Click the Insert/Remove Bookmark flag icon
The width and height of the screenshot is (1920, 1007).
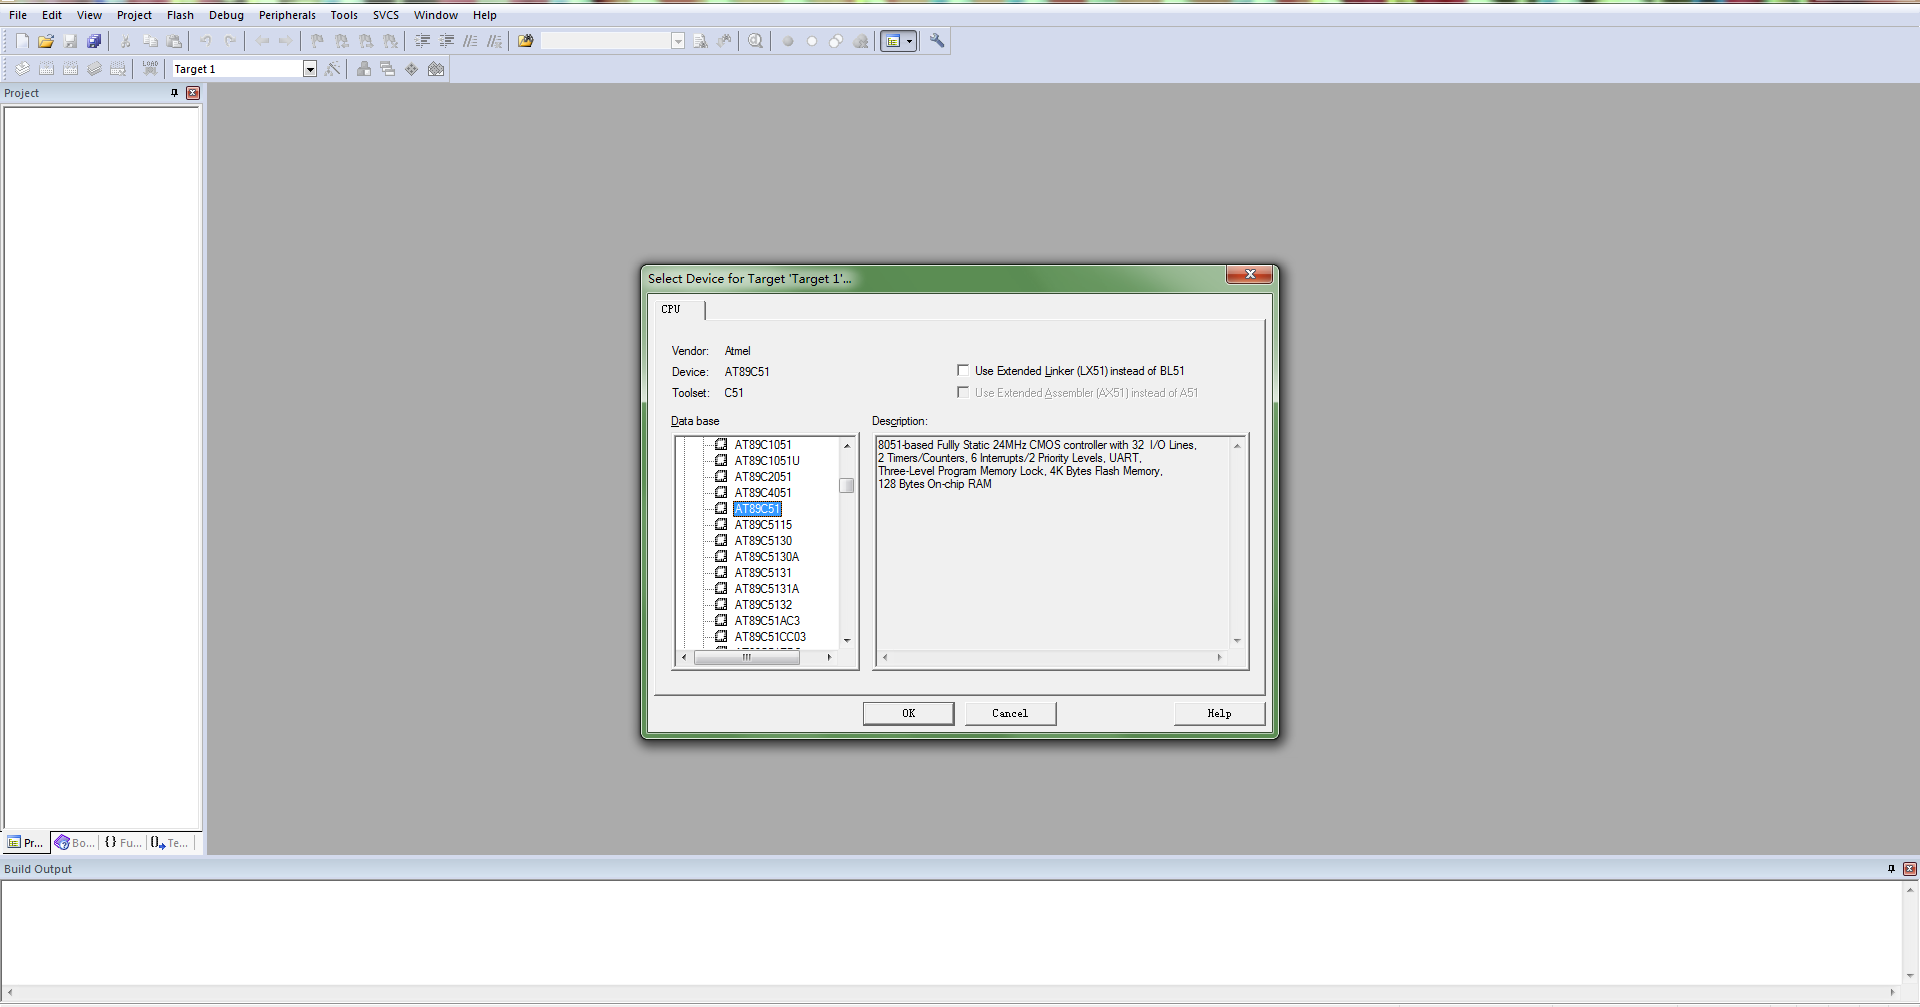(x=318, y=41)
